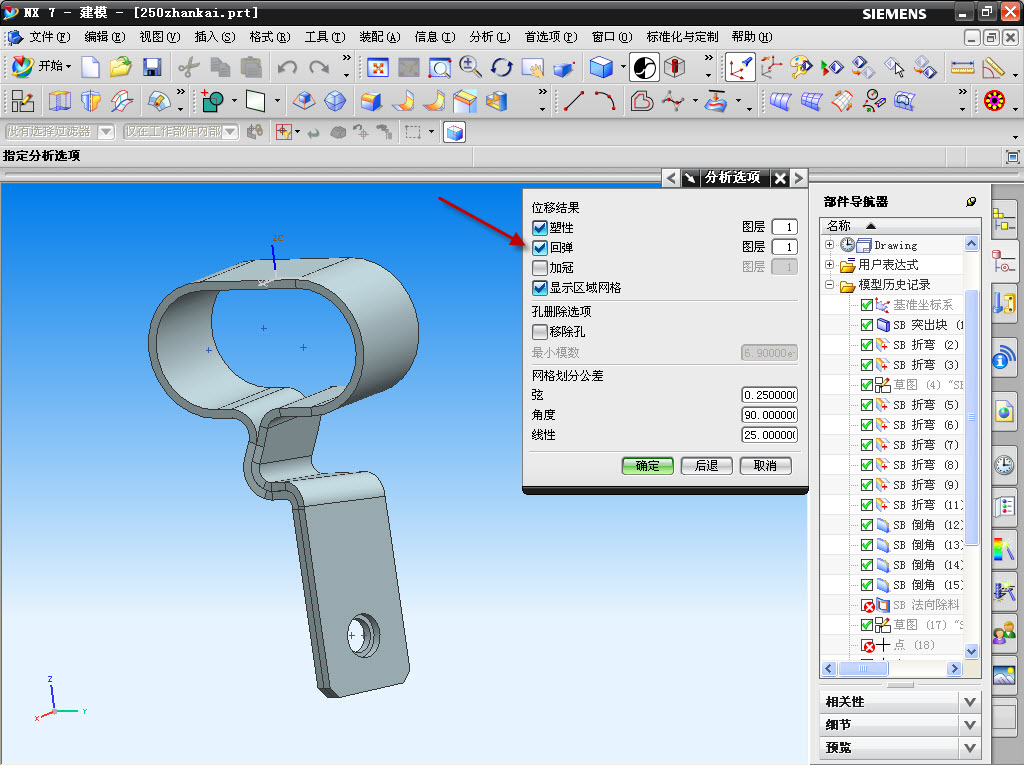Click the black-white background toggle icon
Image resolution: width=1024 pixels, height=766 pixels.
click(644, 67)
